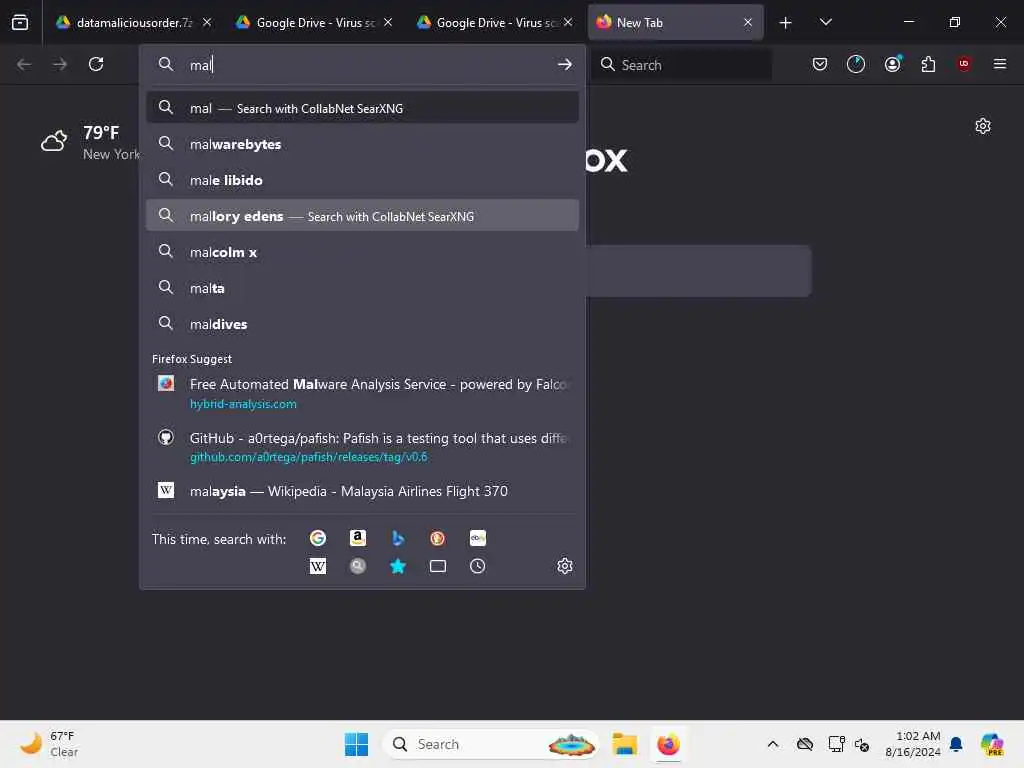Search open tabs with the tab icon
This screenshot has width=1024, height=768.
click(438, 566)
